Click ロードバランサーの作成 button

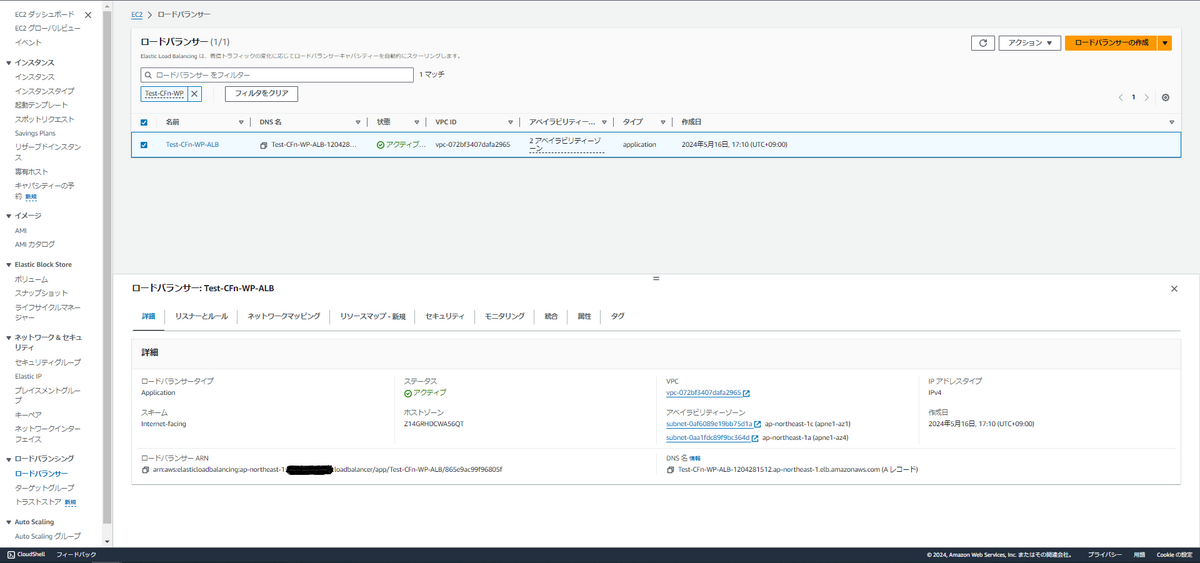[x=1110, y=43]
